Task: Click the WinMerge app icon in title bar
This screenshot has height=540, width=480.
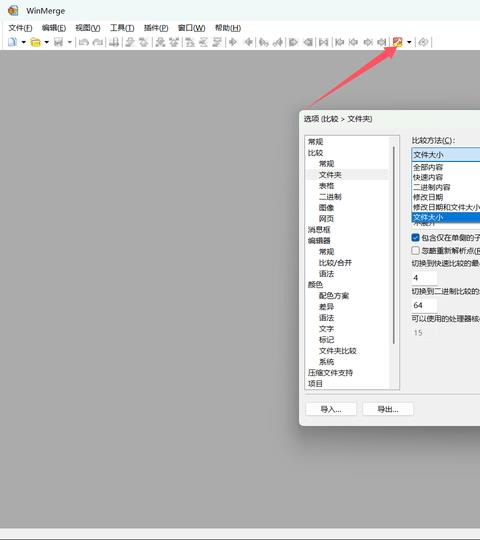Action: click(x=13, y=11)
